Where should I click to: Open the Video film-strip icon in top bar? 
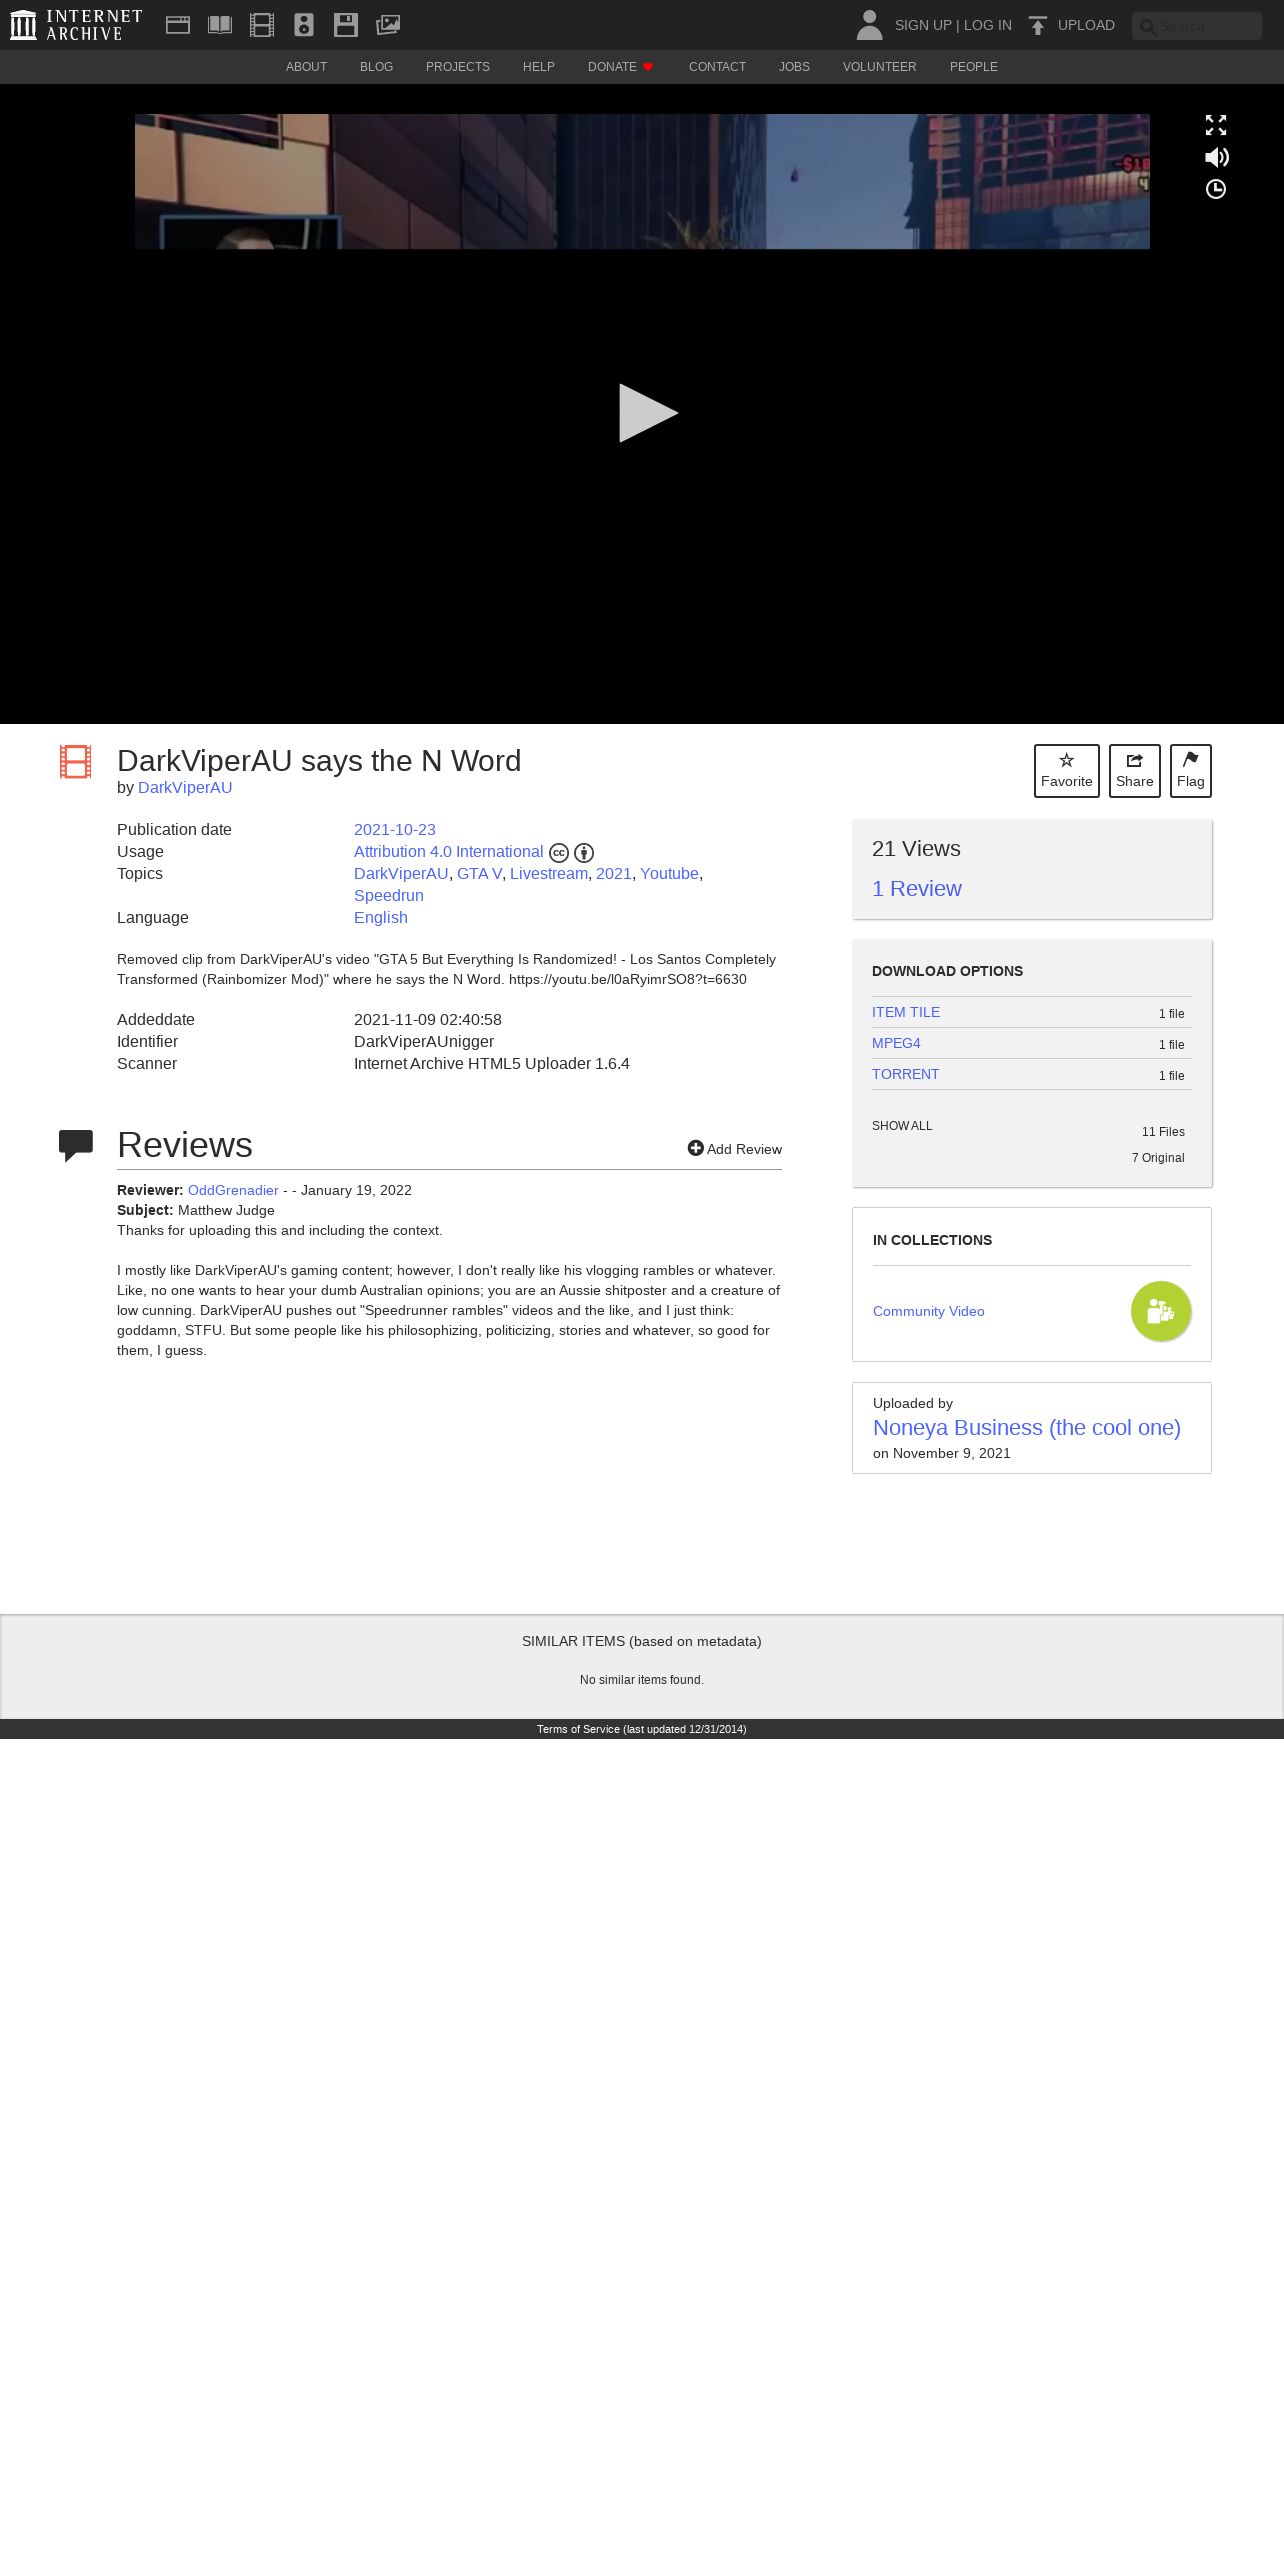(x=262, y=25)
